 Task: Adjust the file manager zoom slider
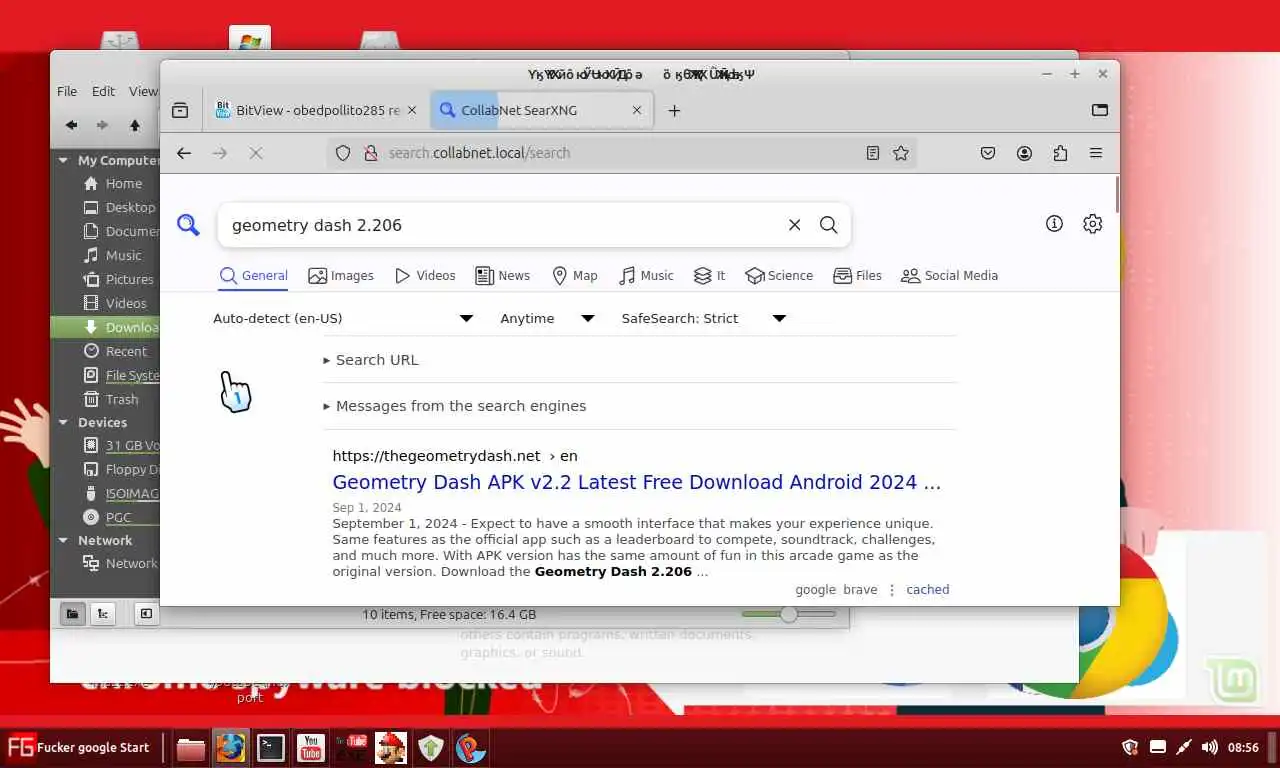pyautogui.click(x=789, y=614)
